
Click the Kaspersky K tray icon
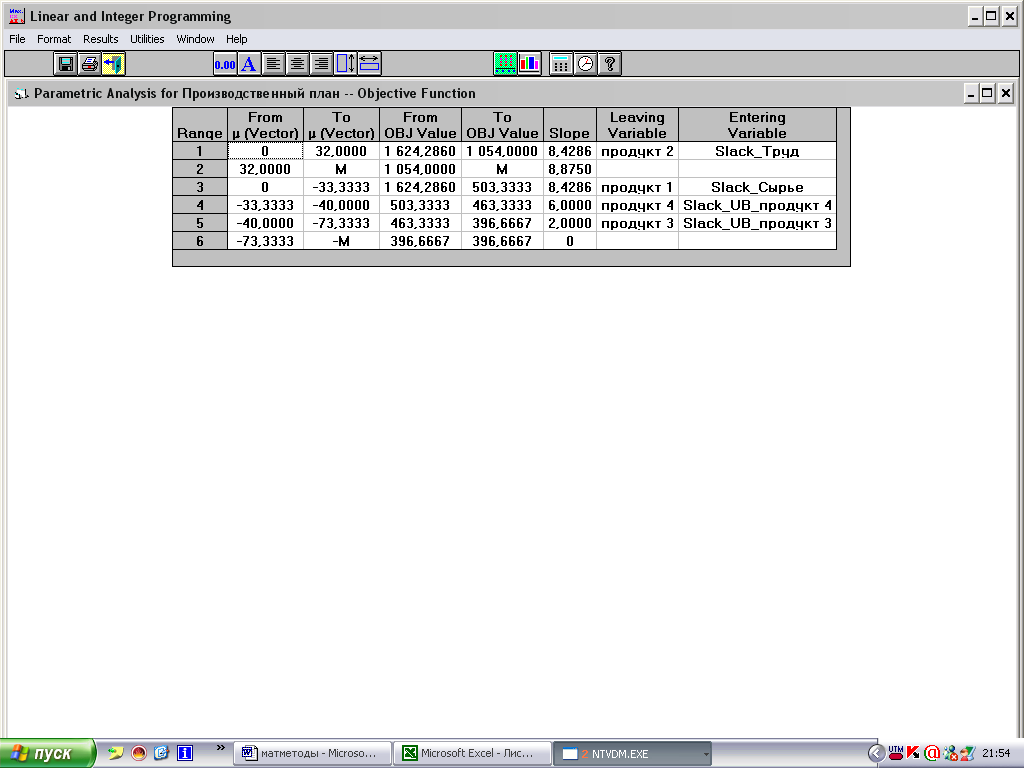coord(914,753)
